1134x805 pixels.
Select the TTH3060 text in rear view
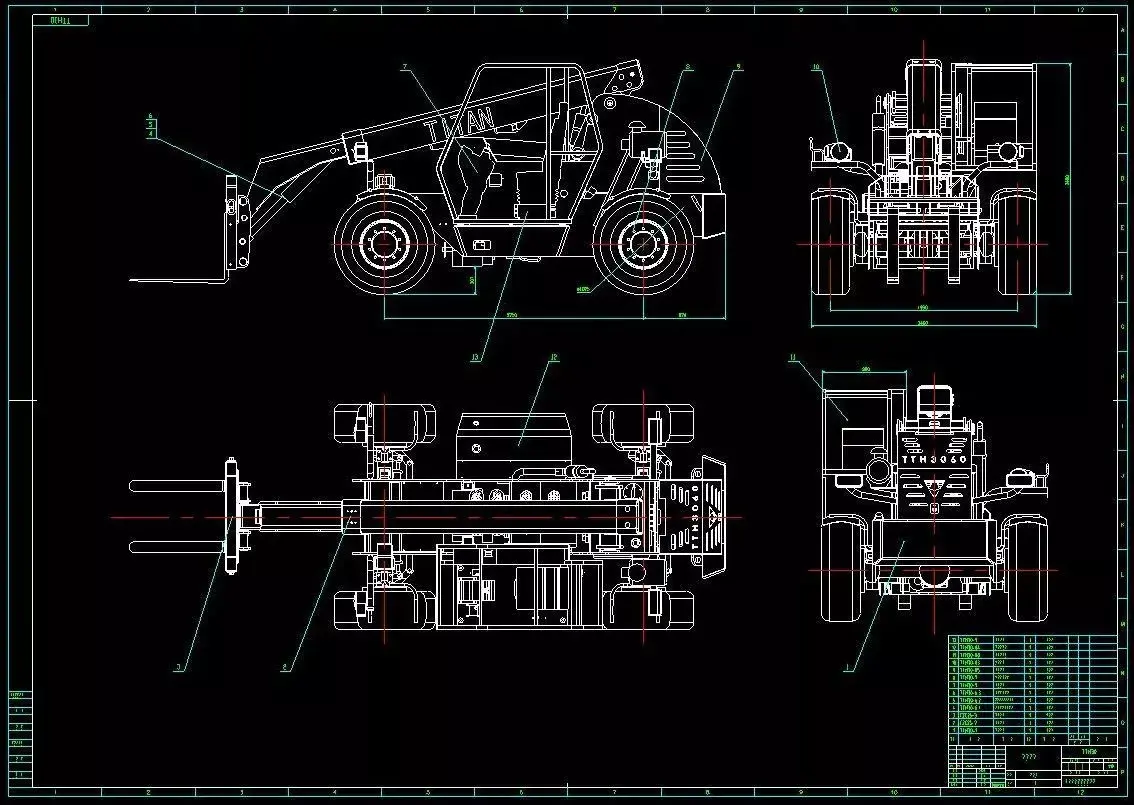point(934,460)
